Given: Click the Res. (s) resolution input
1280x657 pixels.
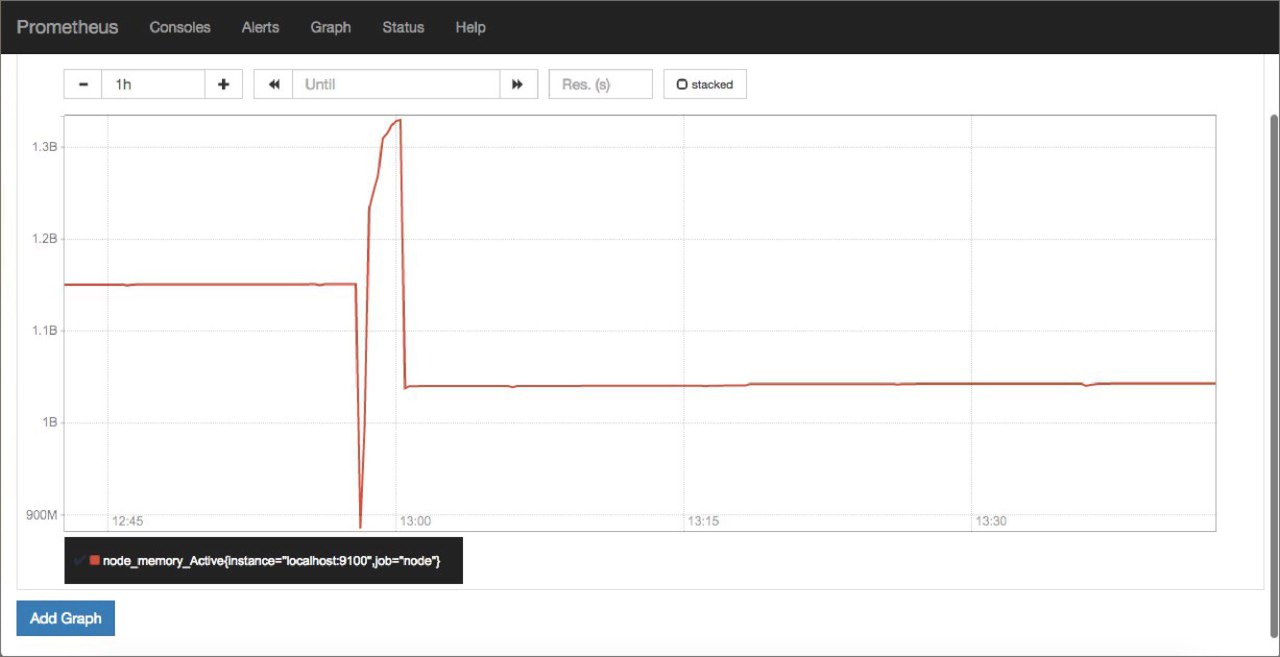Looking at the screenshot, I should (x=600, y=84).
